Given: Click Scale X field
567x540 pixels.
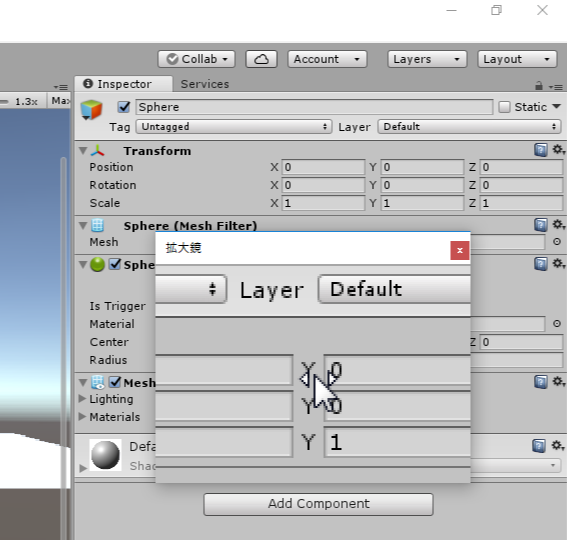Looking at the screenshot, I should tap(323, 203).
